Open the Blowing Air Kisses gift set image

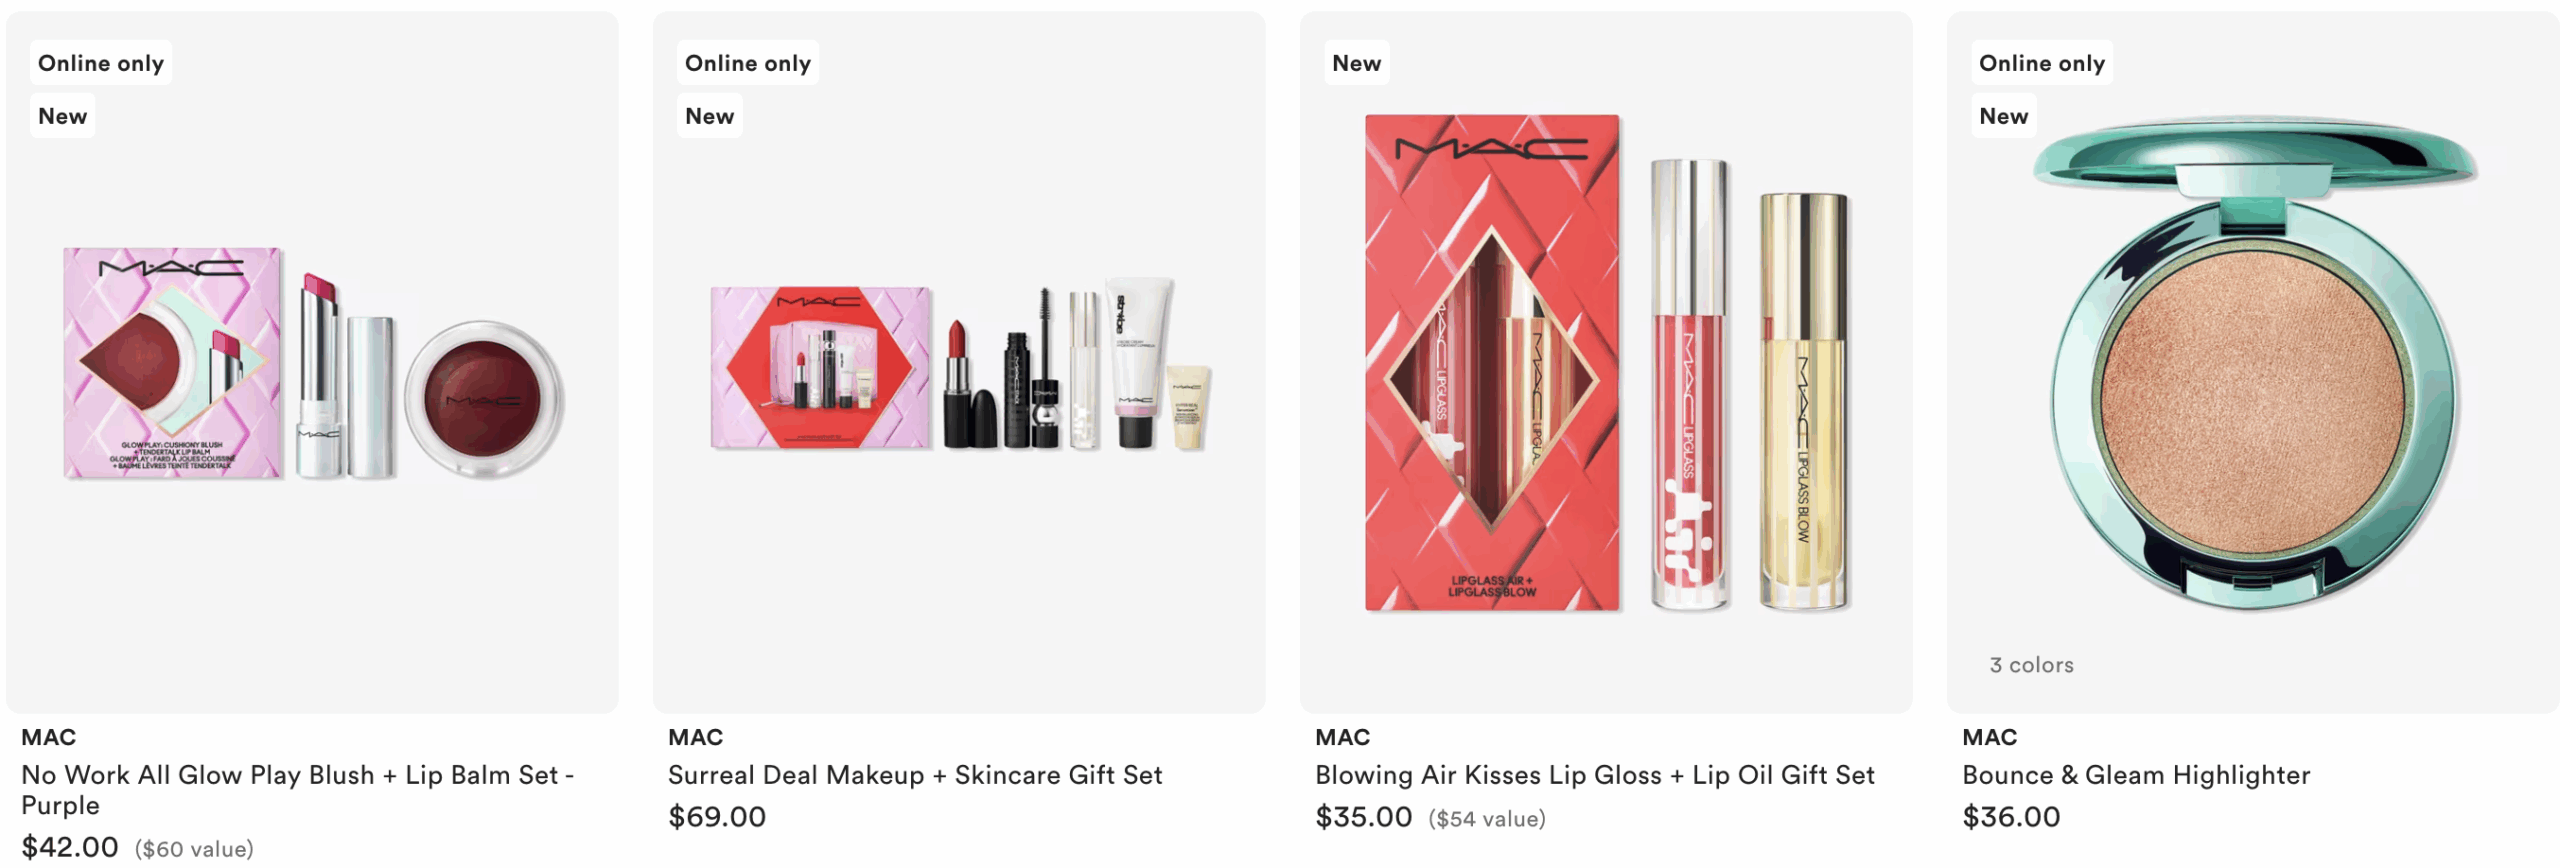point(1607,362)
